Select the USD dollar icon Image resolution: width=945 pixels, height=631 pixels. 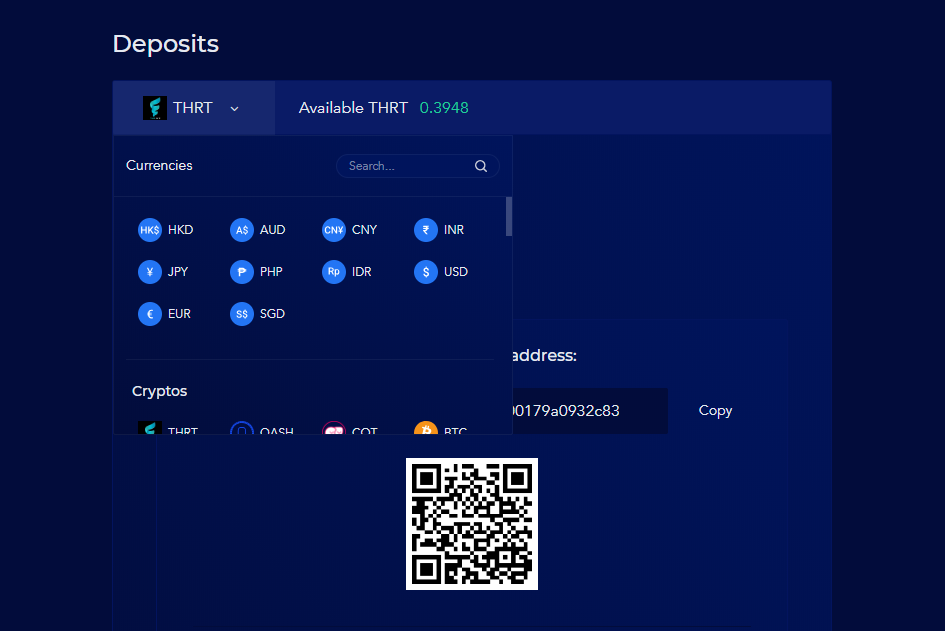pyautogui.click(x=425, y=272)
